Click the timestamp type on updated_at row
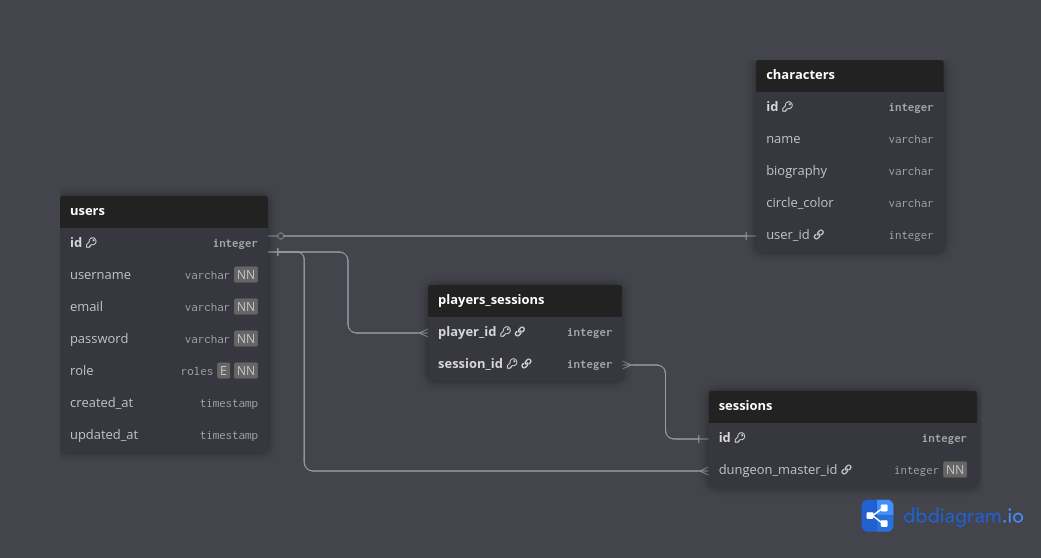Screen dimensions: 1041x558 229,435
